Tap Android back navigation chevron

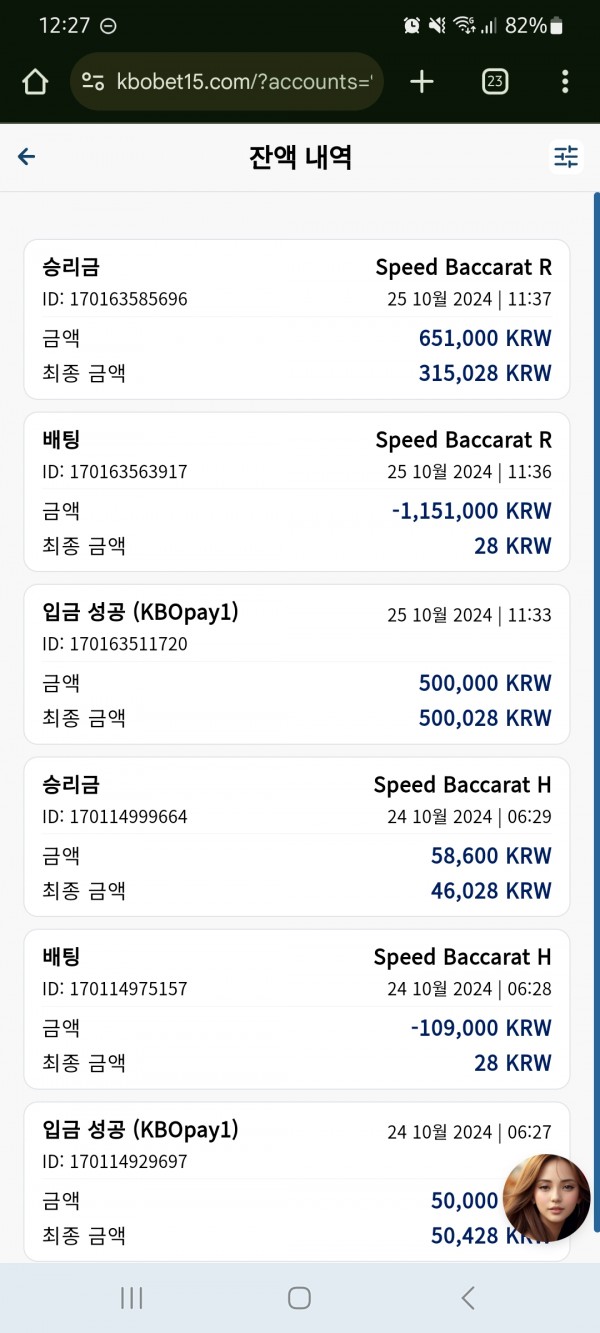[x=467, y=1298]
